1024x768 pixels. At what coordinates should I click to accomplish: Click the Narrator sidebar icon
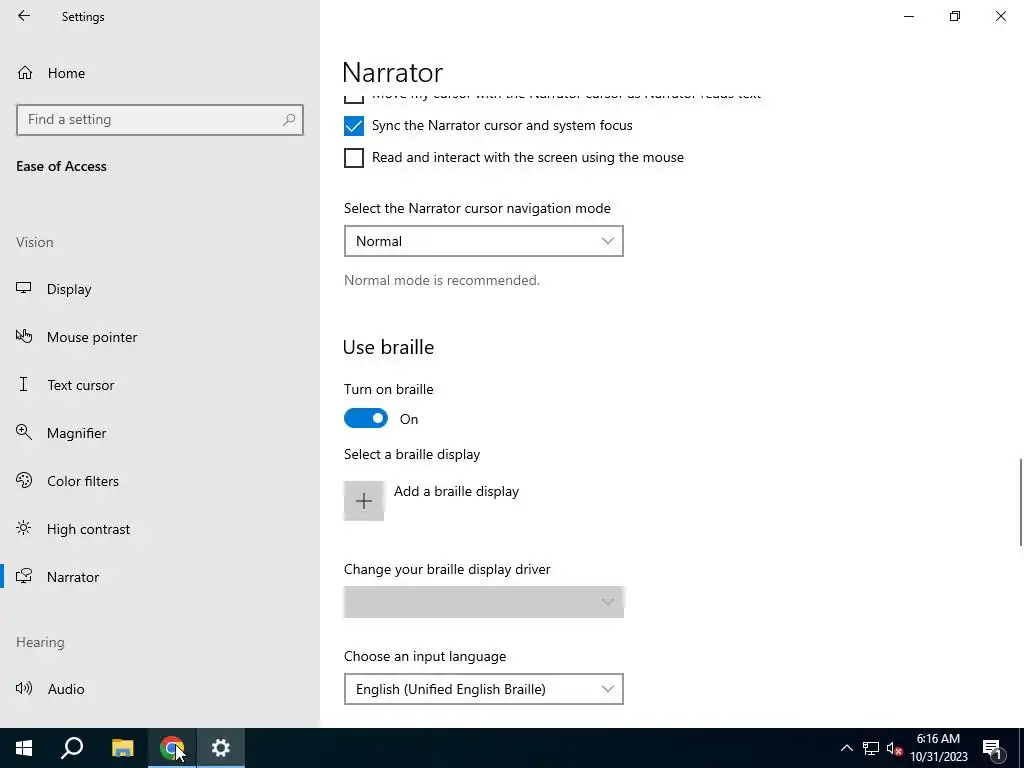coord(24,576)
